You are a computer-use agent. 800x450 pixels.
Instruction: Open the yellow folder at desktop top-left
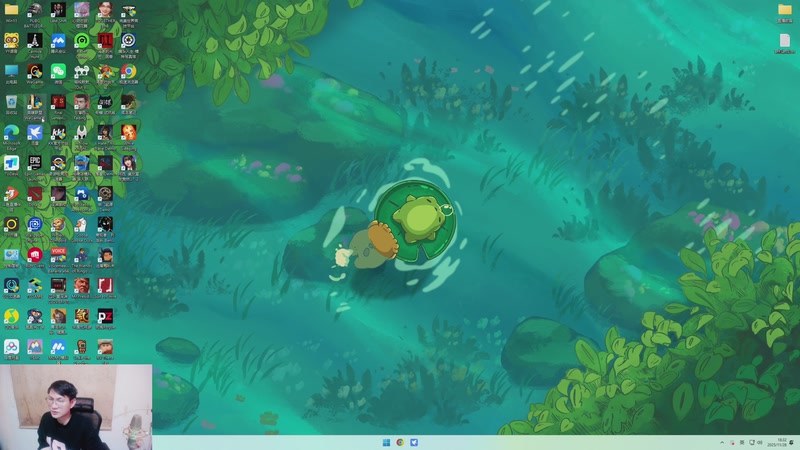11,10
